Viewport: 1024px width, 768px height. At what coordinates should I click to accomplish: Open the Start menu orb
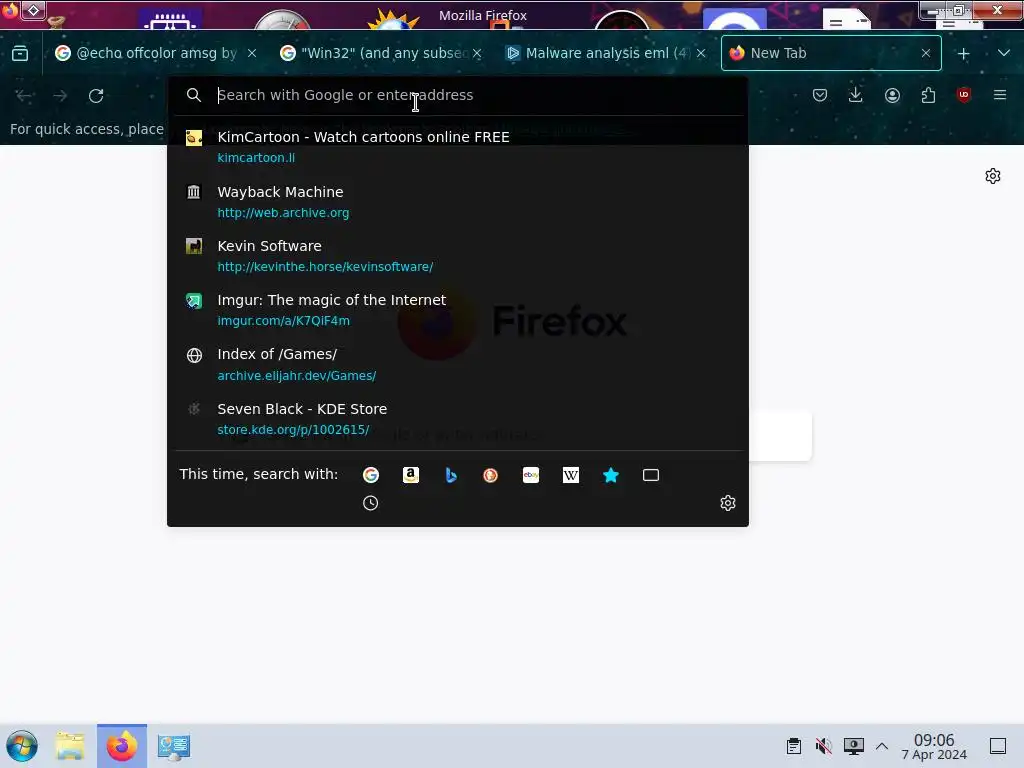(x=22, y=746)
